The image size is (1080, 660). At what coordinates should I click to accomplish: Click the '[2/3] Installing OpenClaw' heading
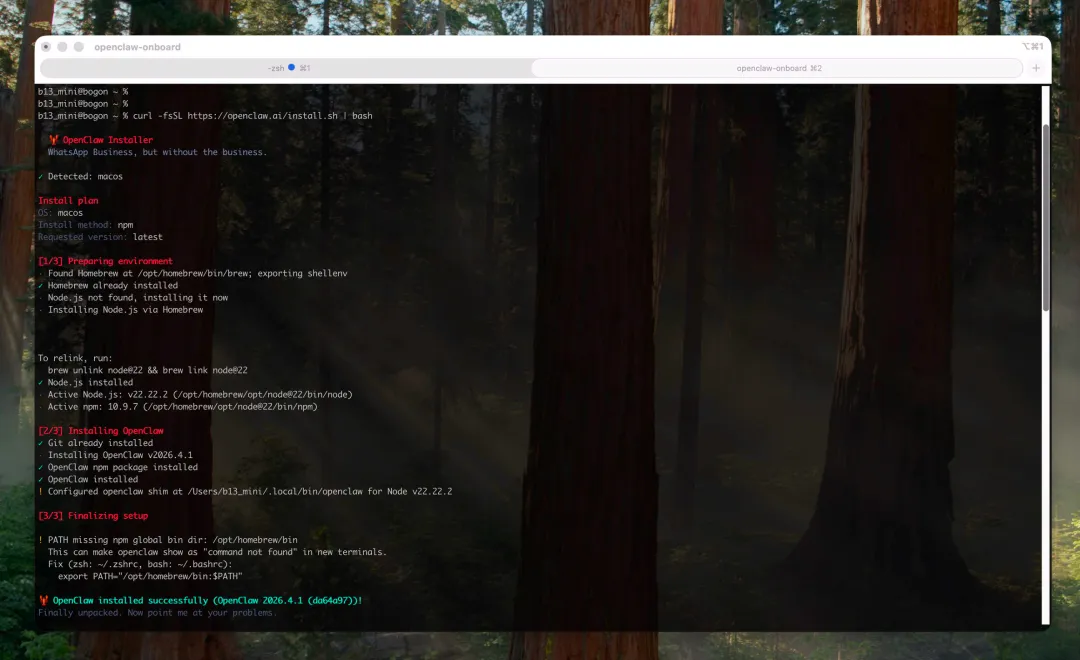click(101, 431)
